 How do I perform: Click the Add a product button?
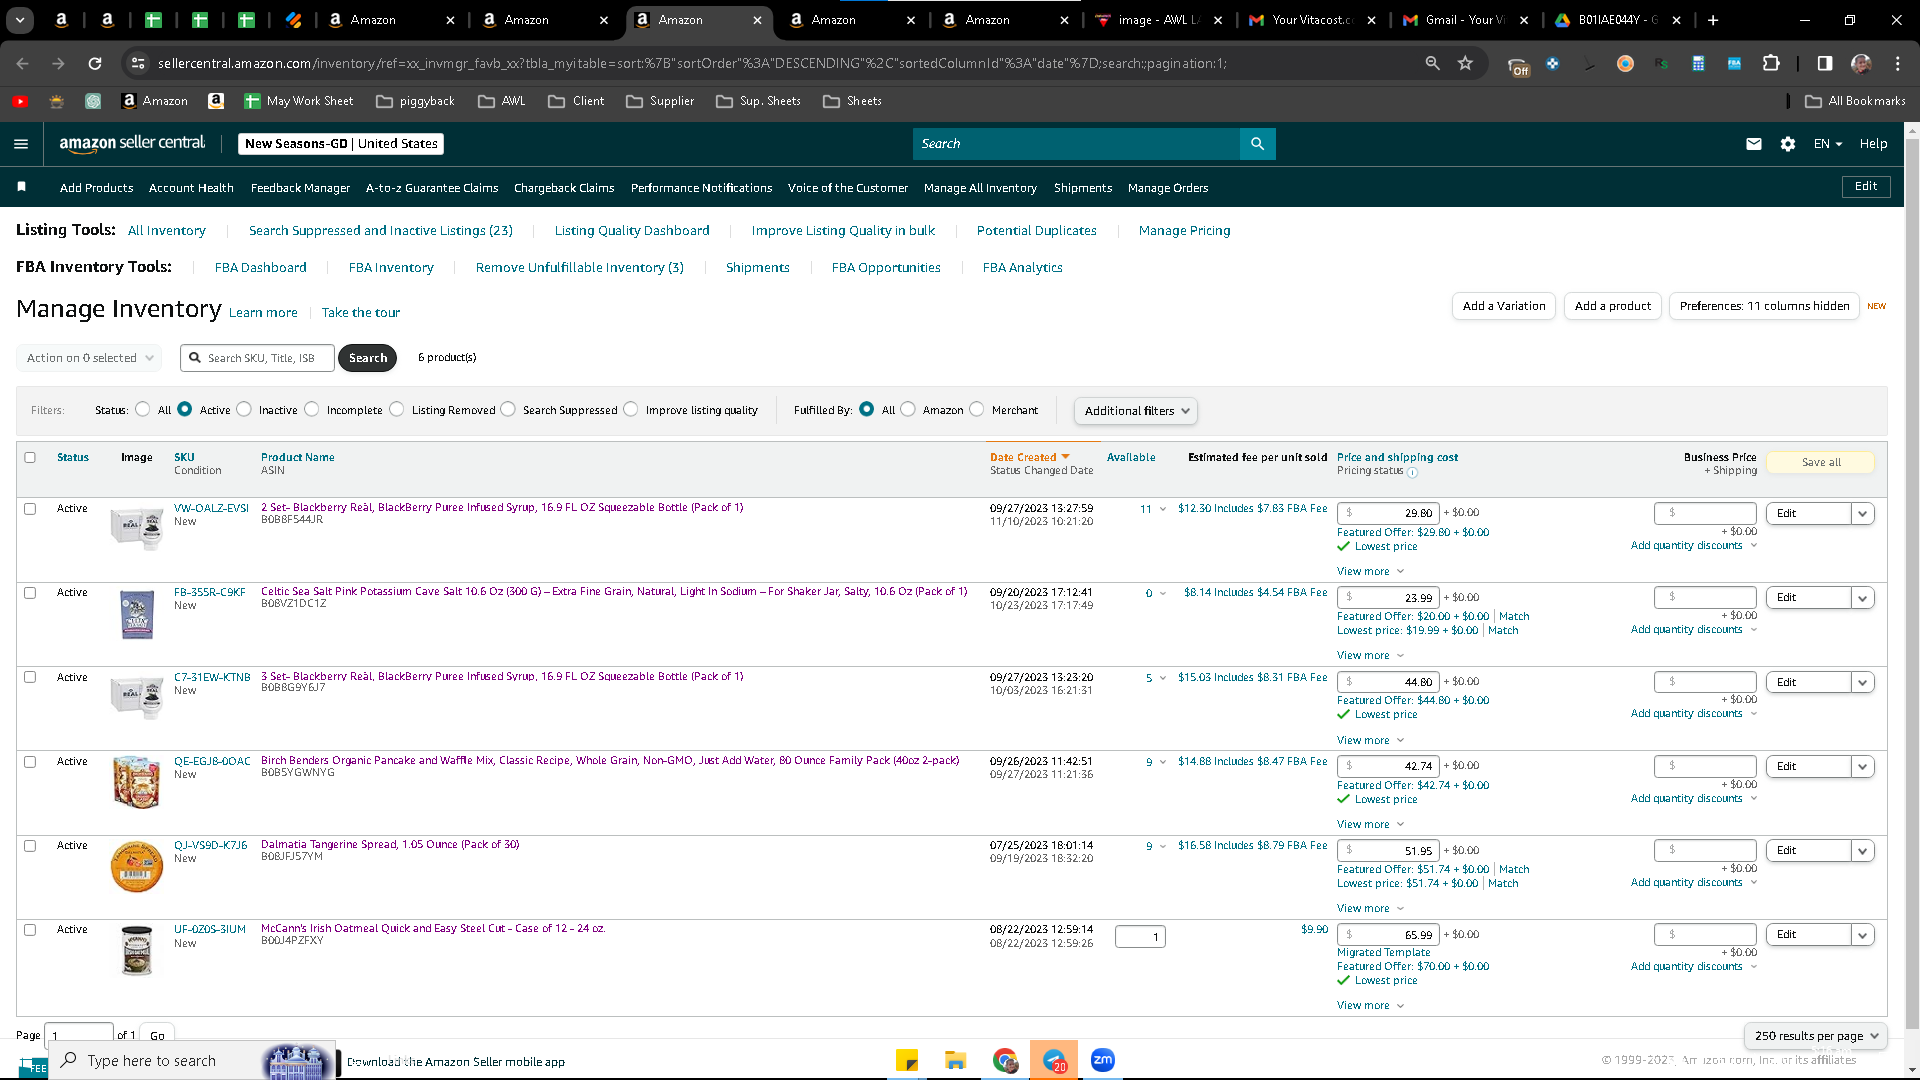pos(1612,306)
